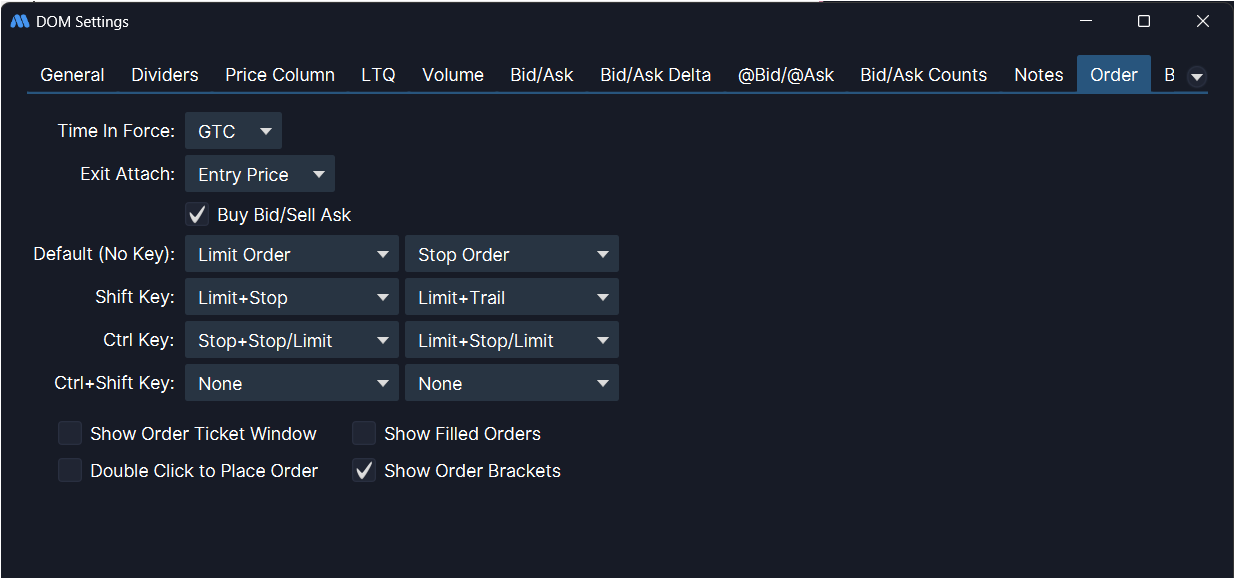Screen dimensions: 1235x579
Task: Tick the Show Filled Orders checkbox
Action: pos(364,433)
